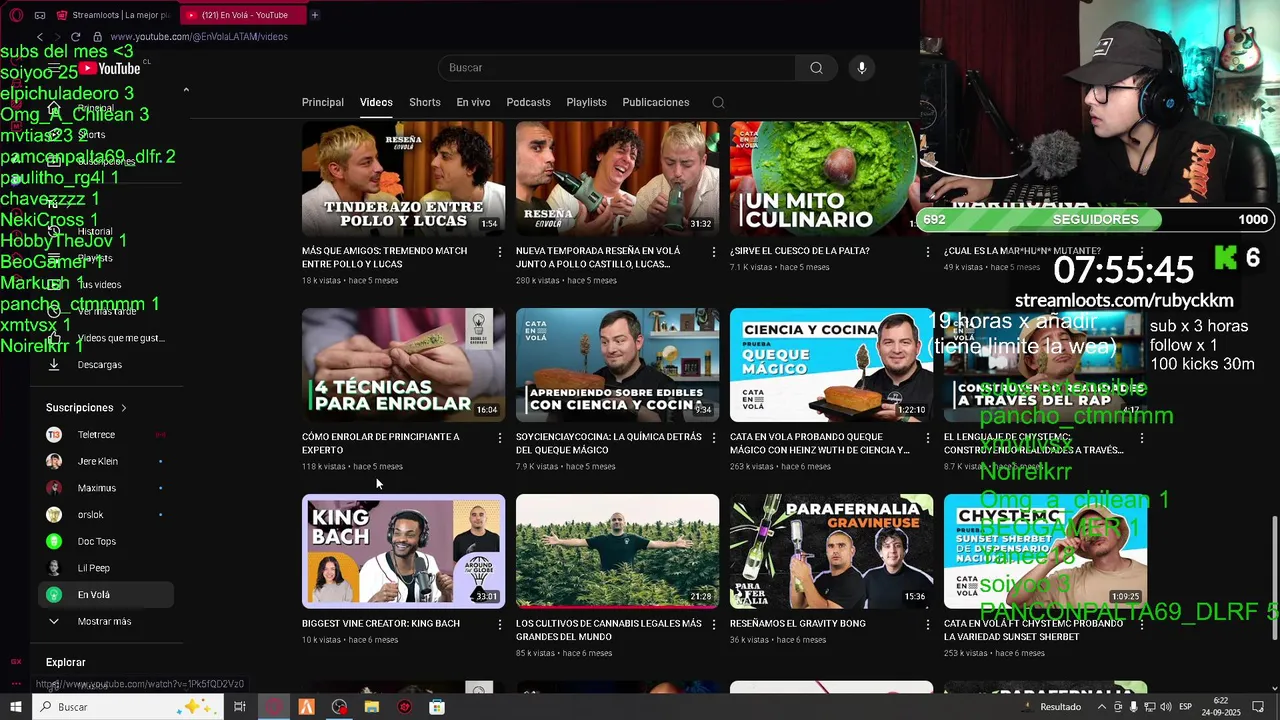Click the browser address bar URL
The width and height of the screenshot is (1280, 720).
(199, 37)
